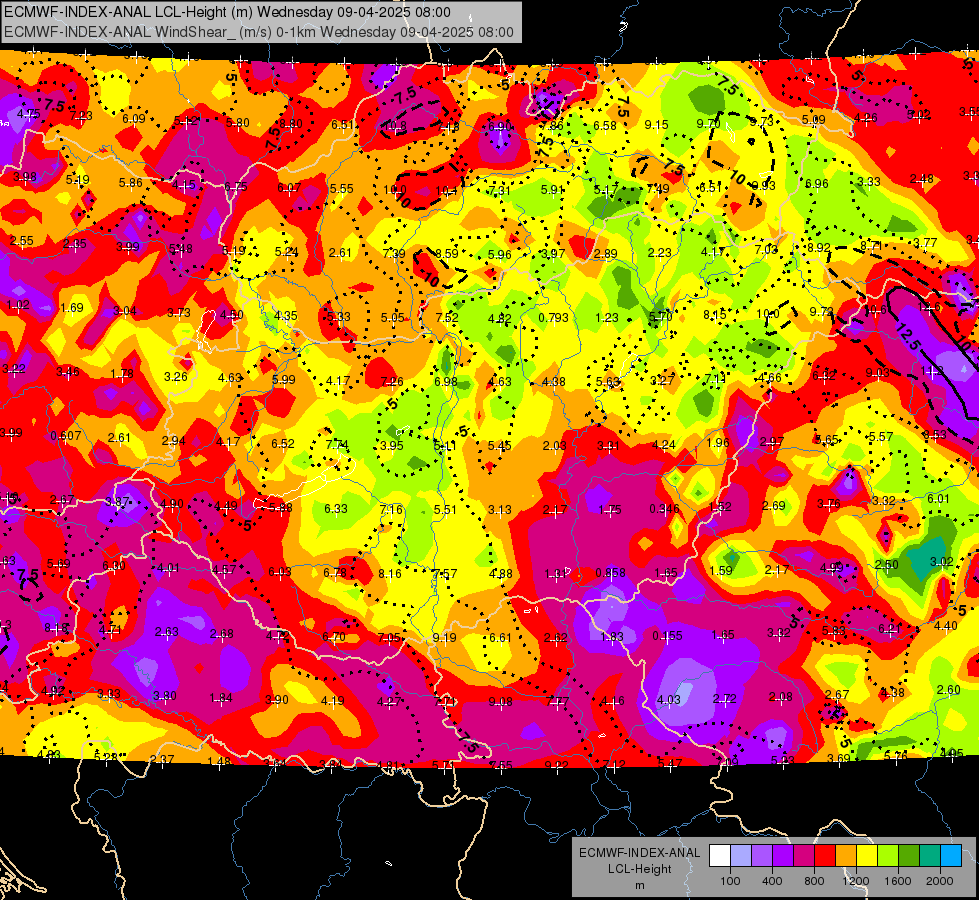Image resolution: width=979 pixels, height=900 pixels.
Task: Click the legend label 800
Action: 814,881
